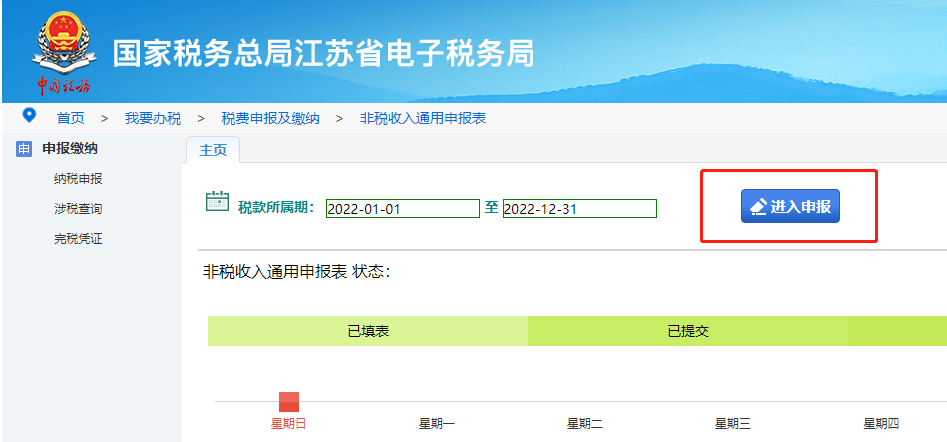Click the 国家税务总局江苏省电子税务局 title
947x442 pixels.
point(324,54)
